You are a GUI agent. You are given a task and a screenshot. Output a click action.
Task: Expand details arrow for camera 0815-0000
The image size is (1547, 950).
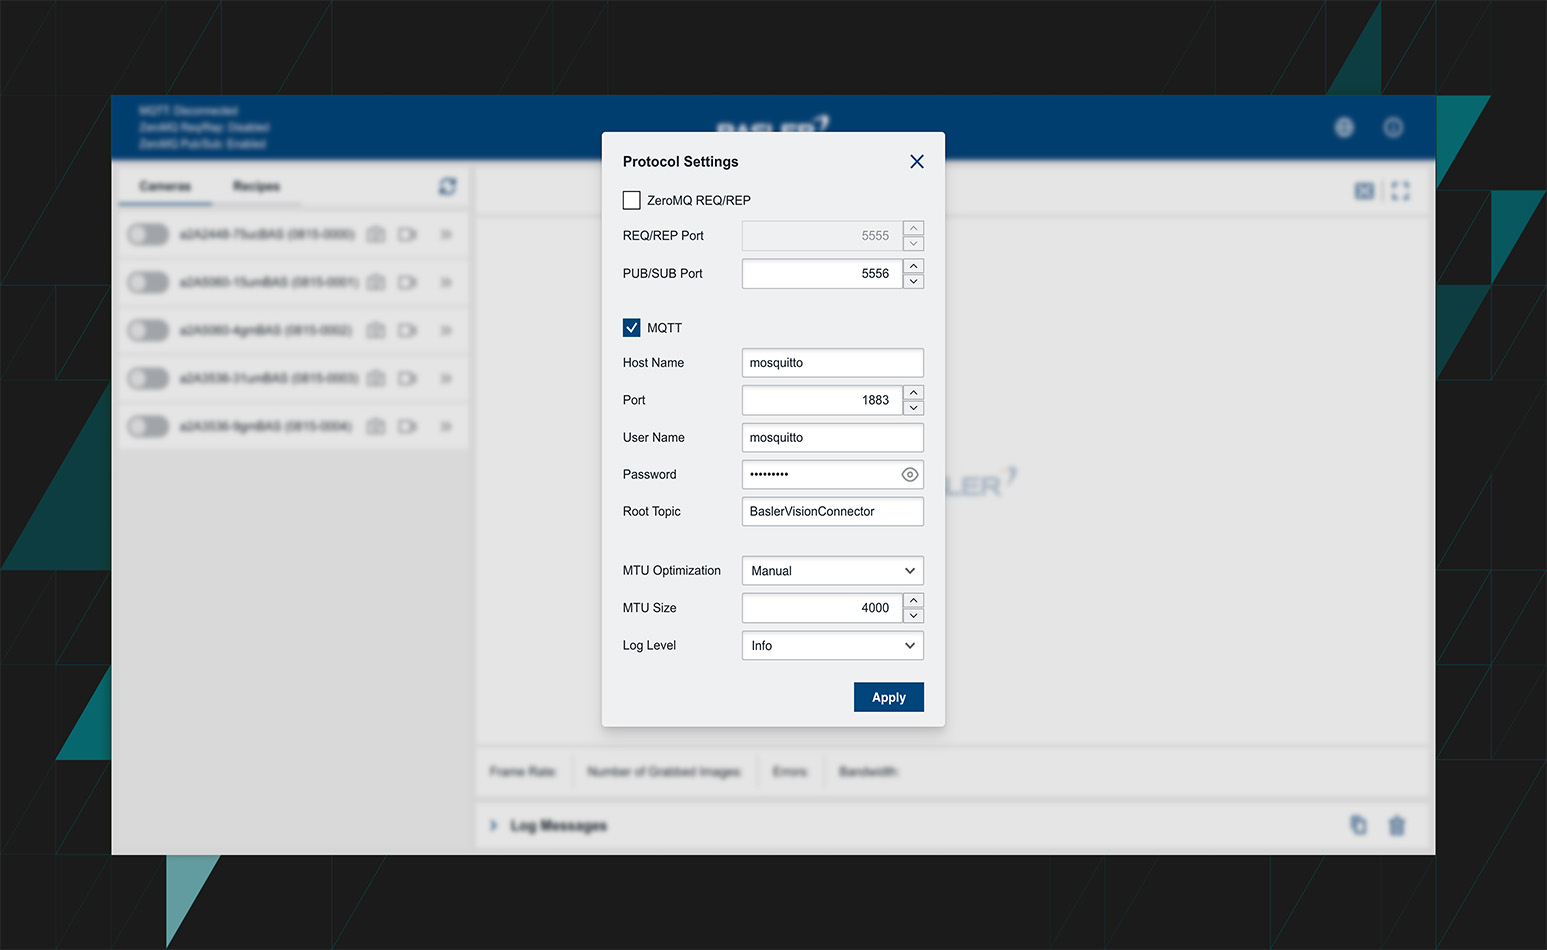(446, 234)
